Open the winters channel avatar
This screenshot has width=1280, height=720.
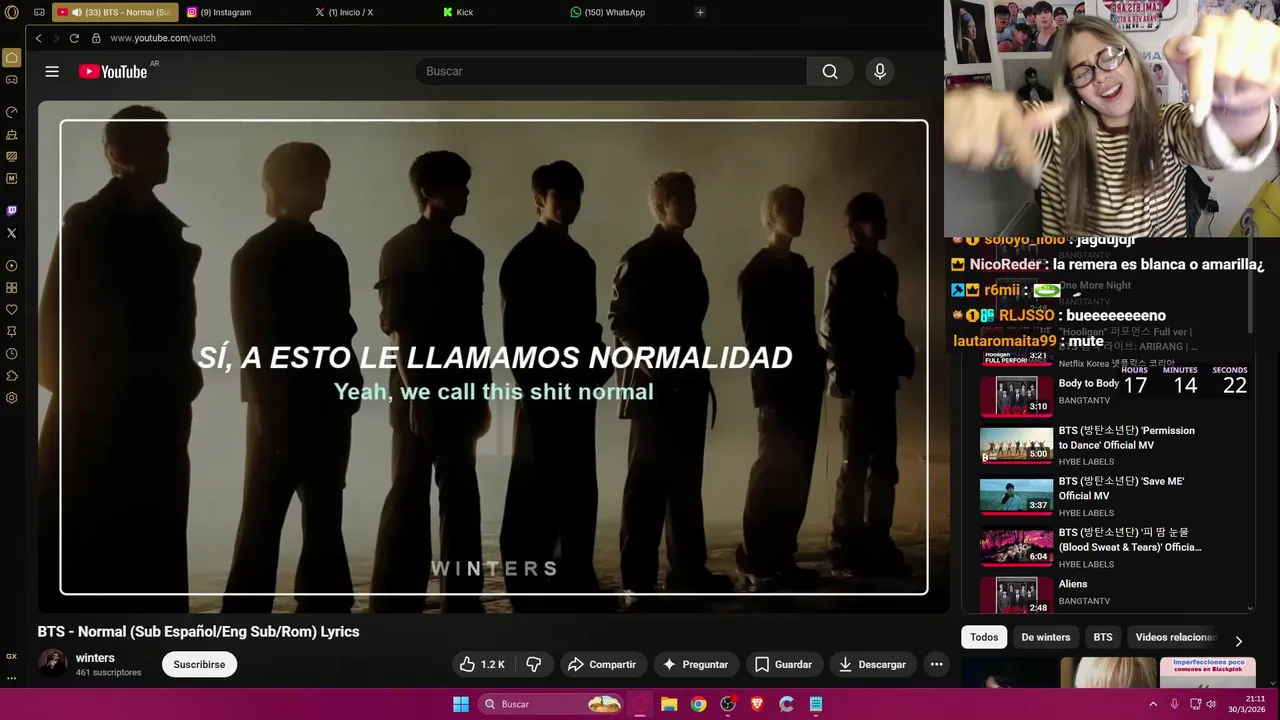click(x=52, y=664)
